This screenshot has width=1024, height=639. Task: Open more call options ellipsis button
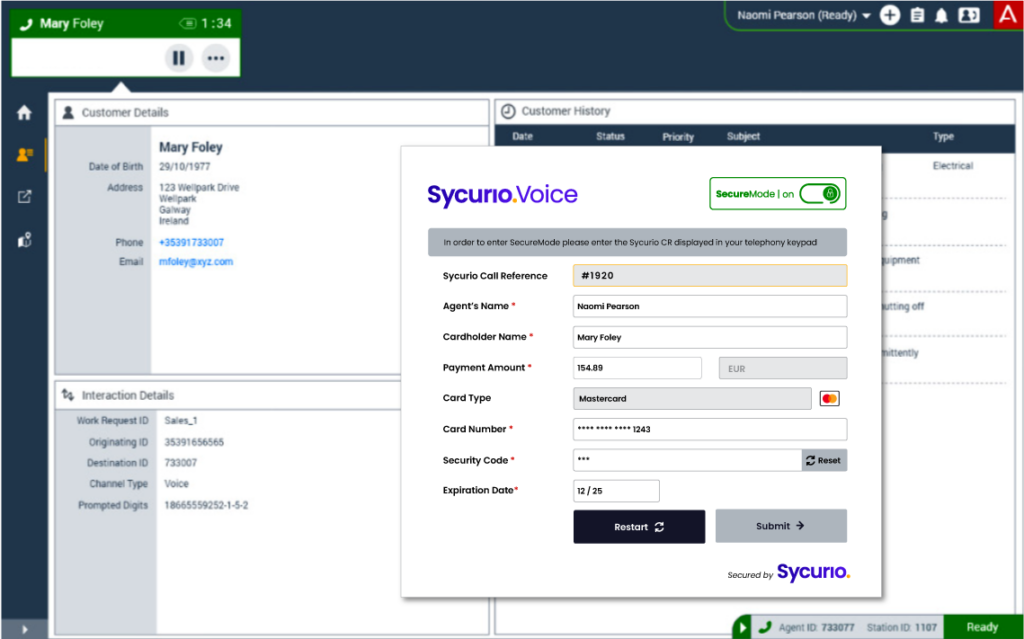tap(216, 58)
